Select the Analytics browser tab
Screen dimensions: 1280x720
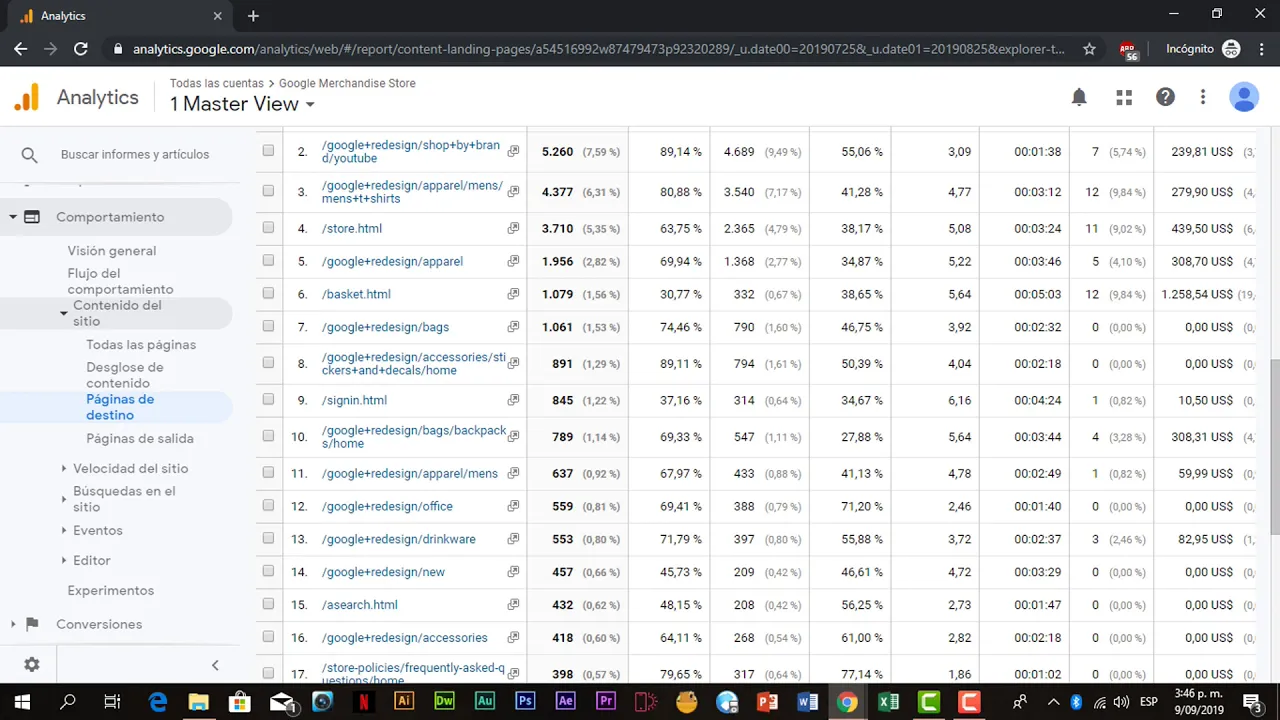coord(120,16)
